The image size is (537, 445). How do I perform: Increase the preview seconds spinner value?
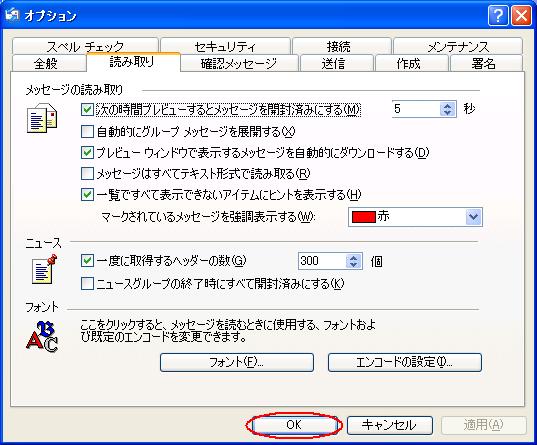click(447, 106)
